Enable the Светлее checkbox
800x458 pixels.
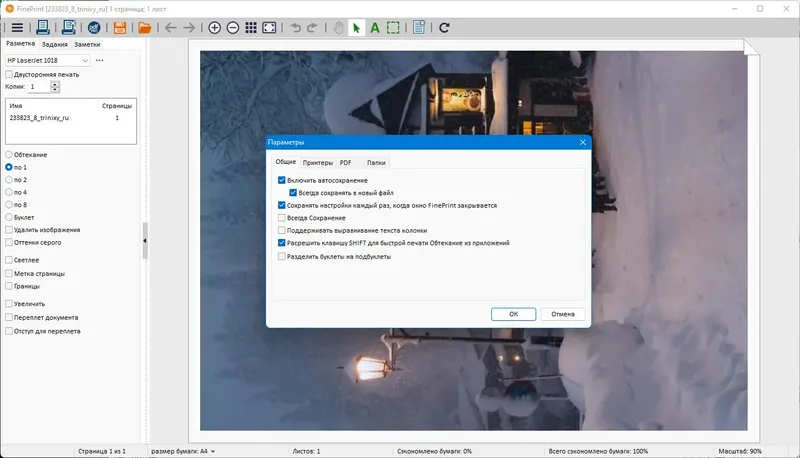point(9,260)
